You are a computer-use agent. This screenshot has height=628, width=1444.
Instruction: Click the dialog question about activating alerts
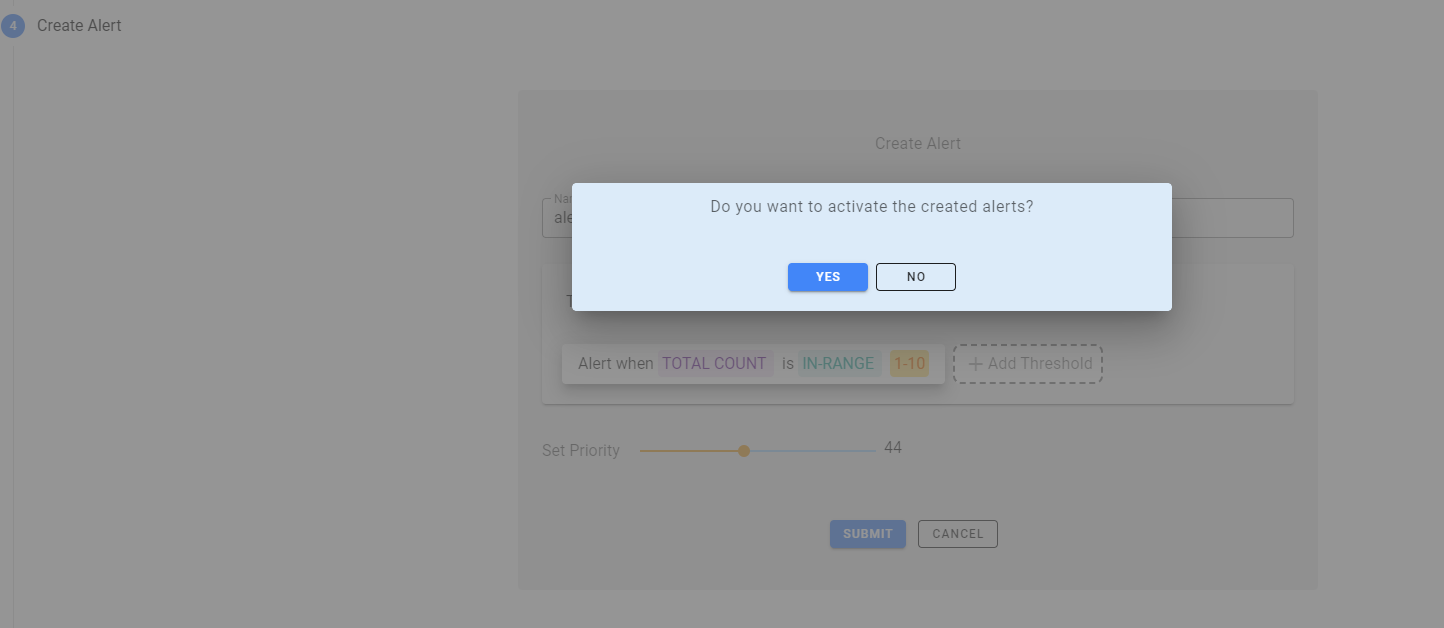click(871, 207)
